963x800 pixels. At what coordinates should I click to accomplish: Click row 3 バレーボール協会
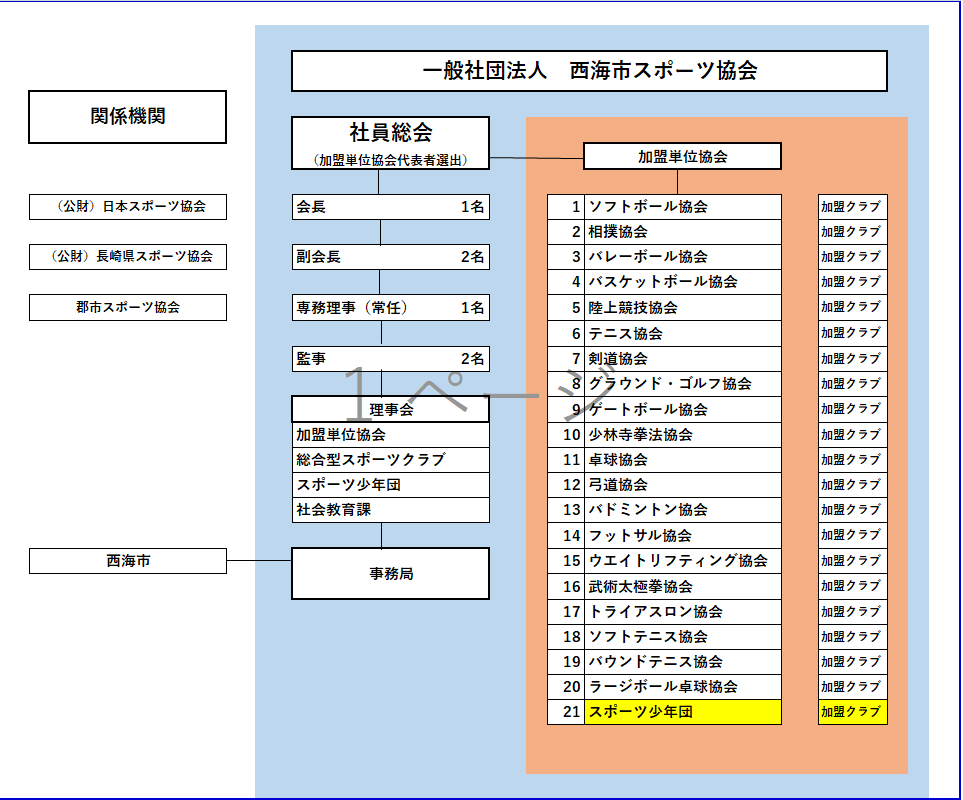click(665, 257)
